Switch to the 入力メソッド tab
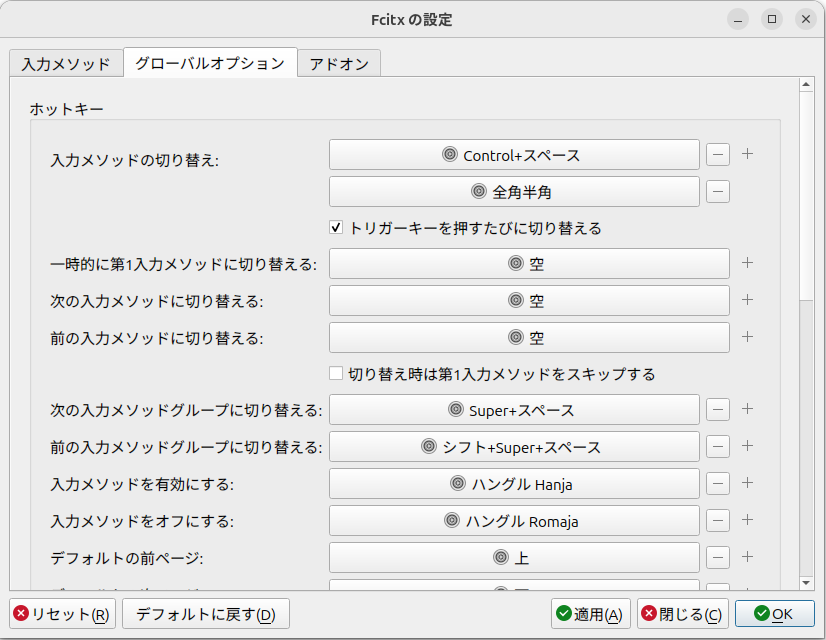Image resolution: width=826 pixels, height=640 pixels. click(x=66, y=63)
